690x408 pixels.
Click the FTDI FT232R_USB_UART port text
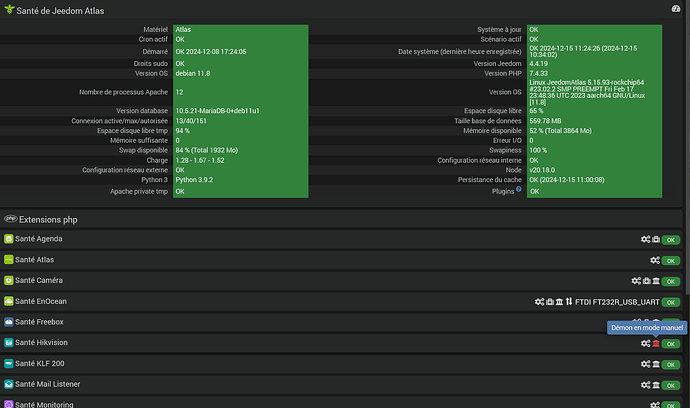coord(617,302)
